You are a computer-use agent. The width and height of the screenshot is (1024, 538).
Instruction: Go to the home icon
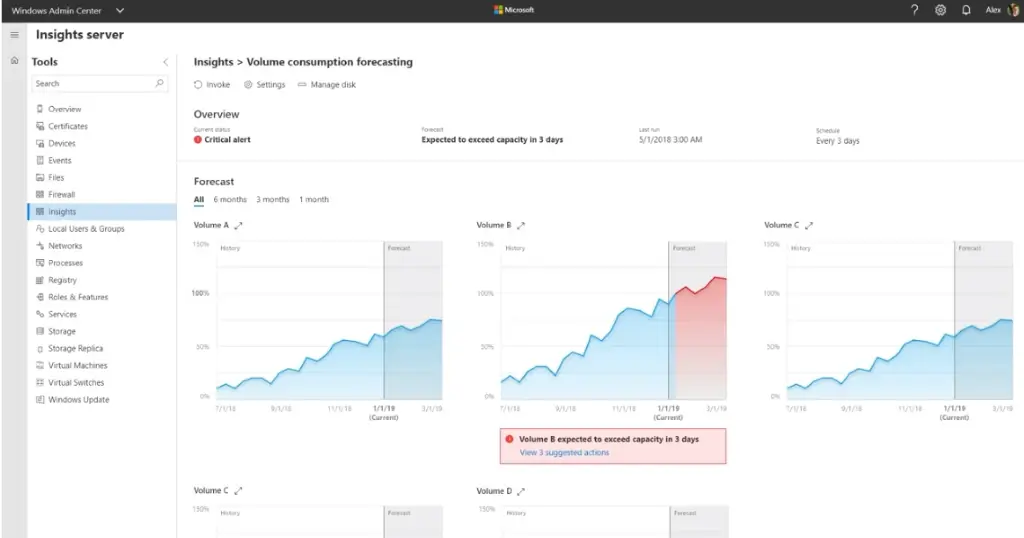pyautogui.click(x=14, y=61)
